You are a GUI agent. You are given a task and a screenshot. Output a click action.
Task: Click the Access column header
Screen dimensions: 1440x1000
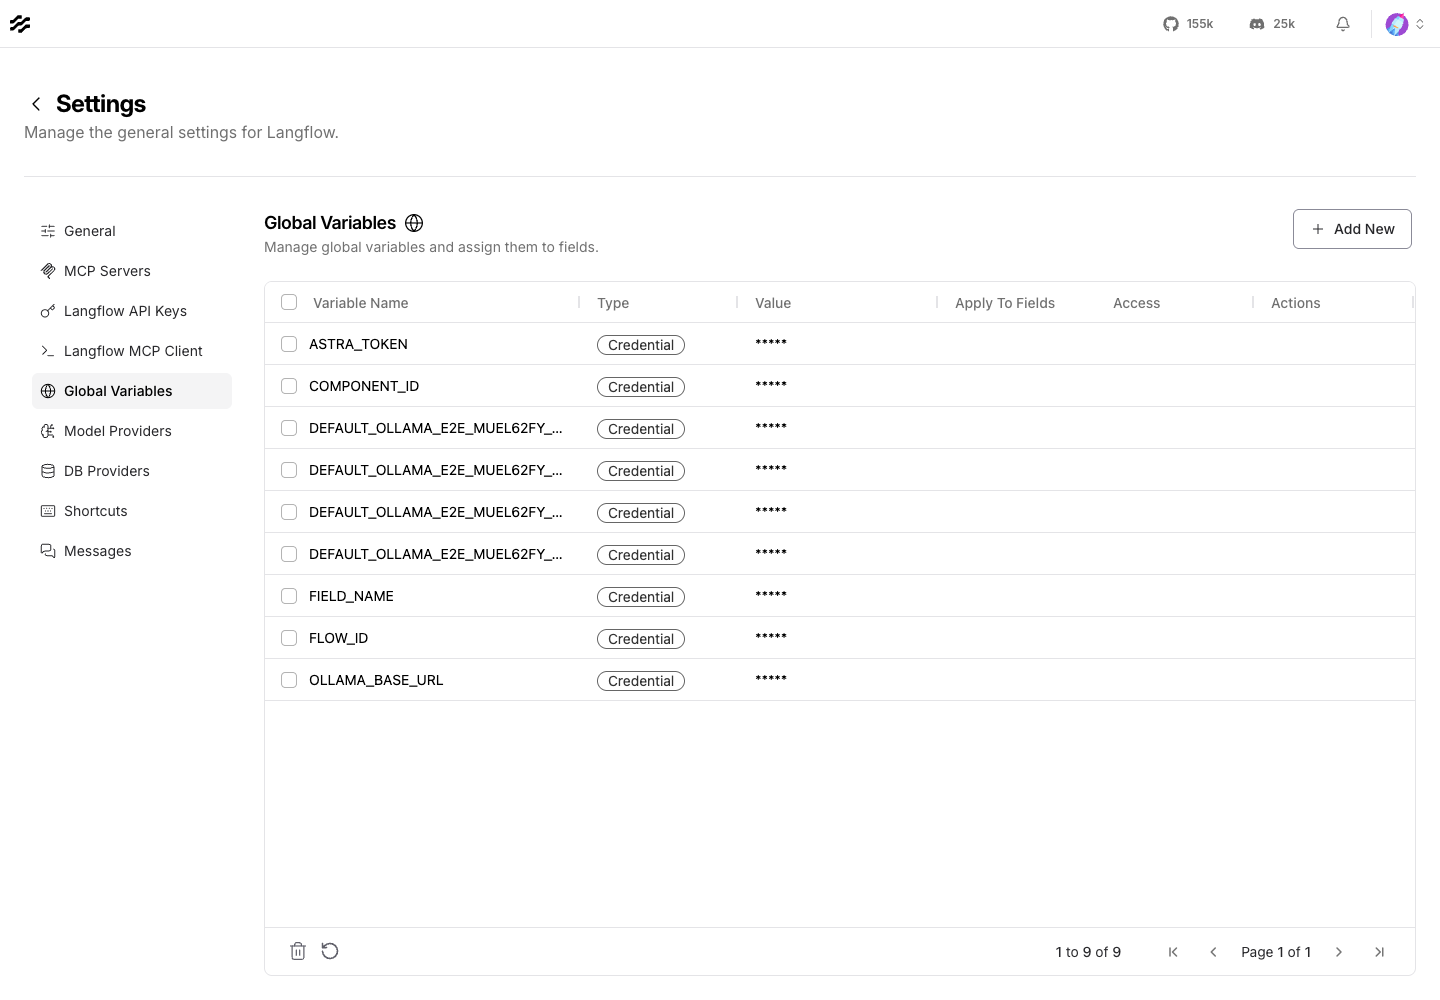[x=1137, y=303]
